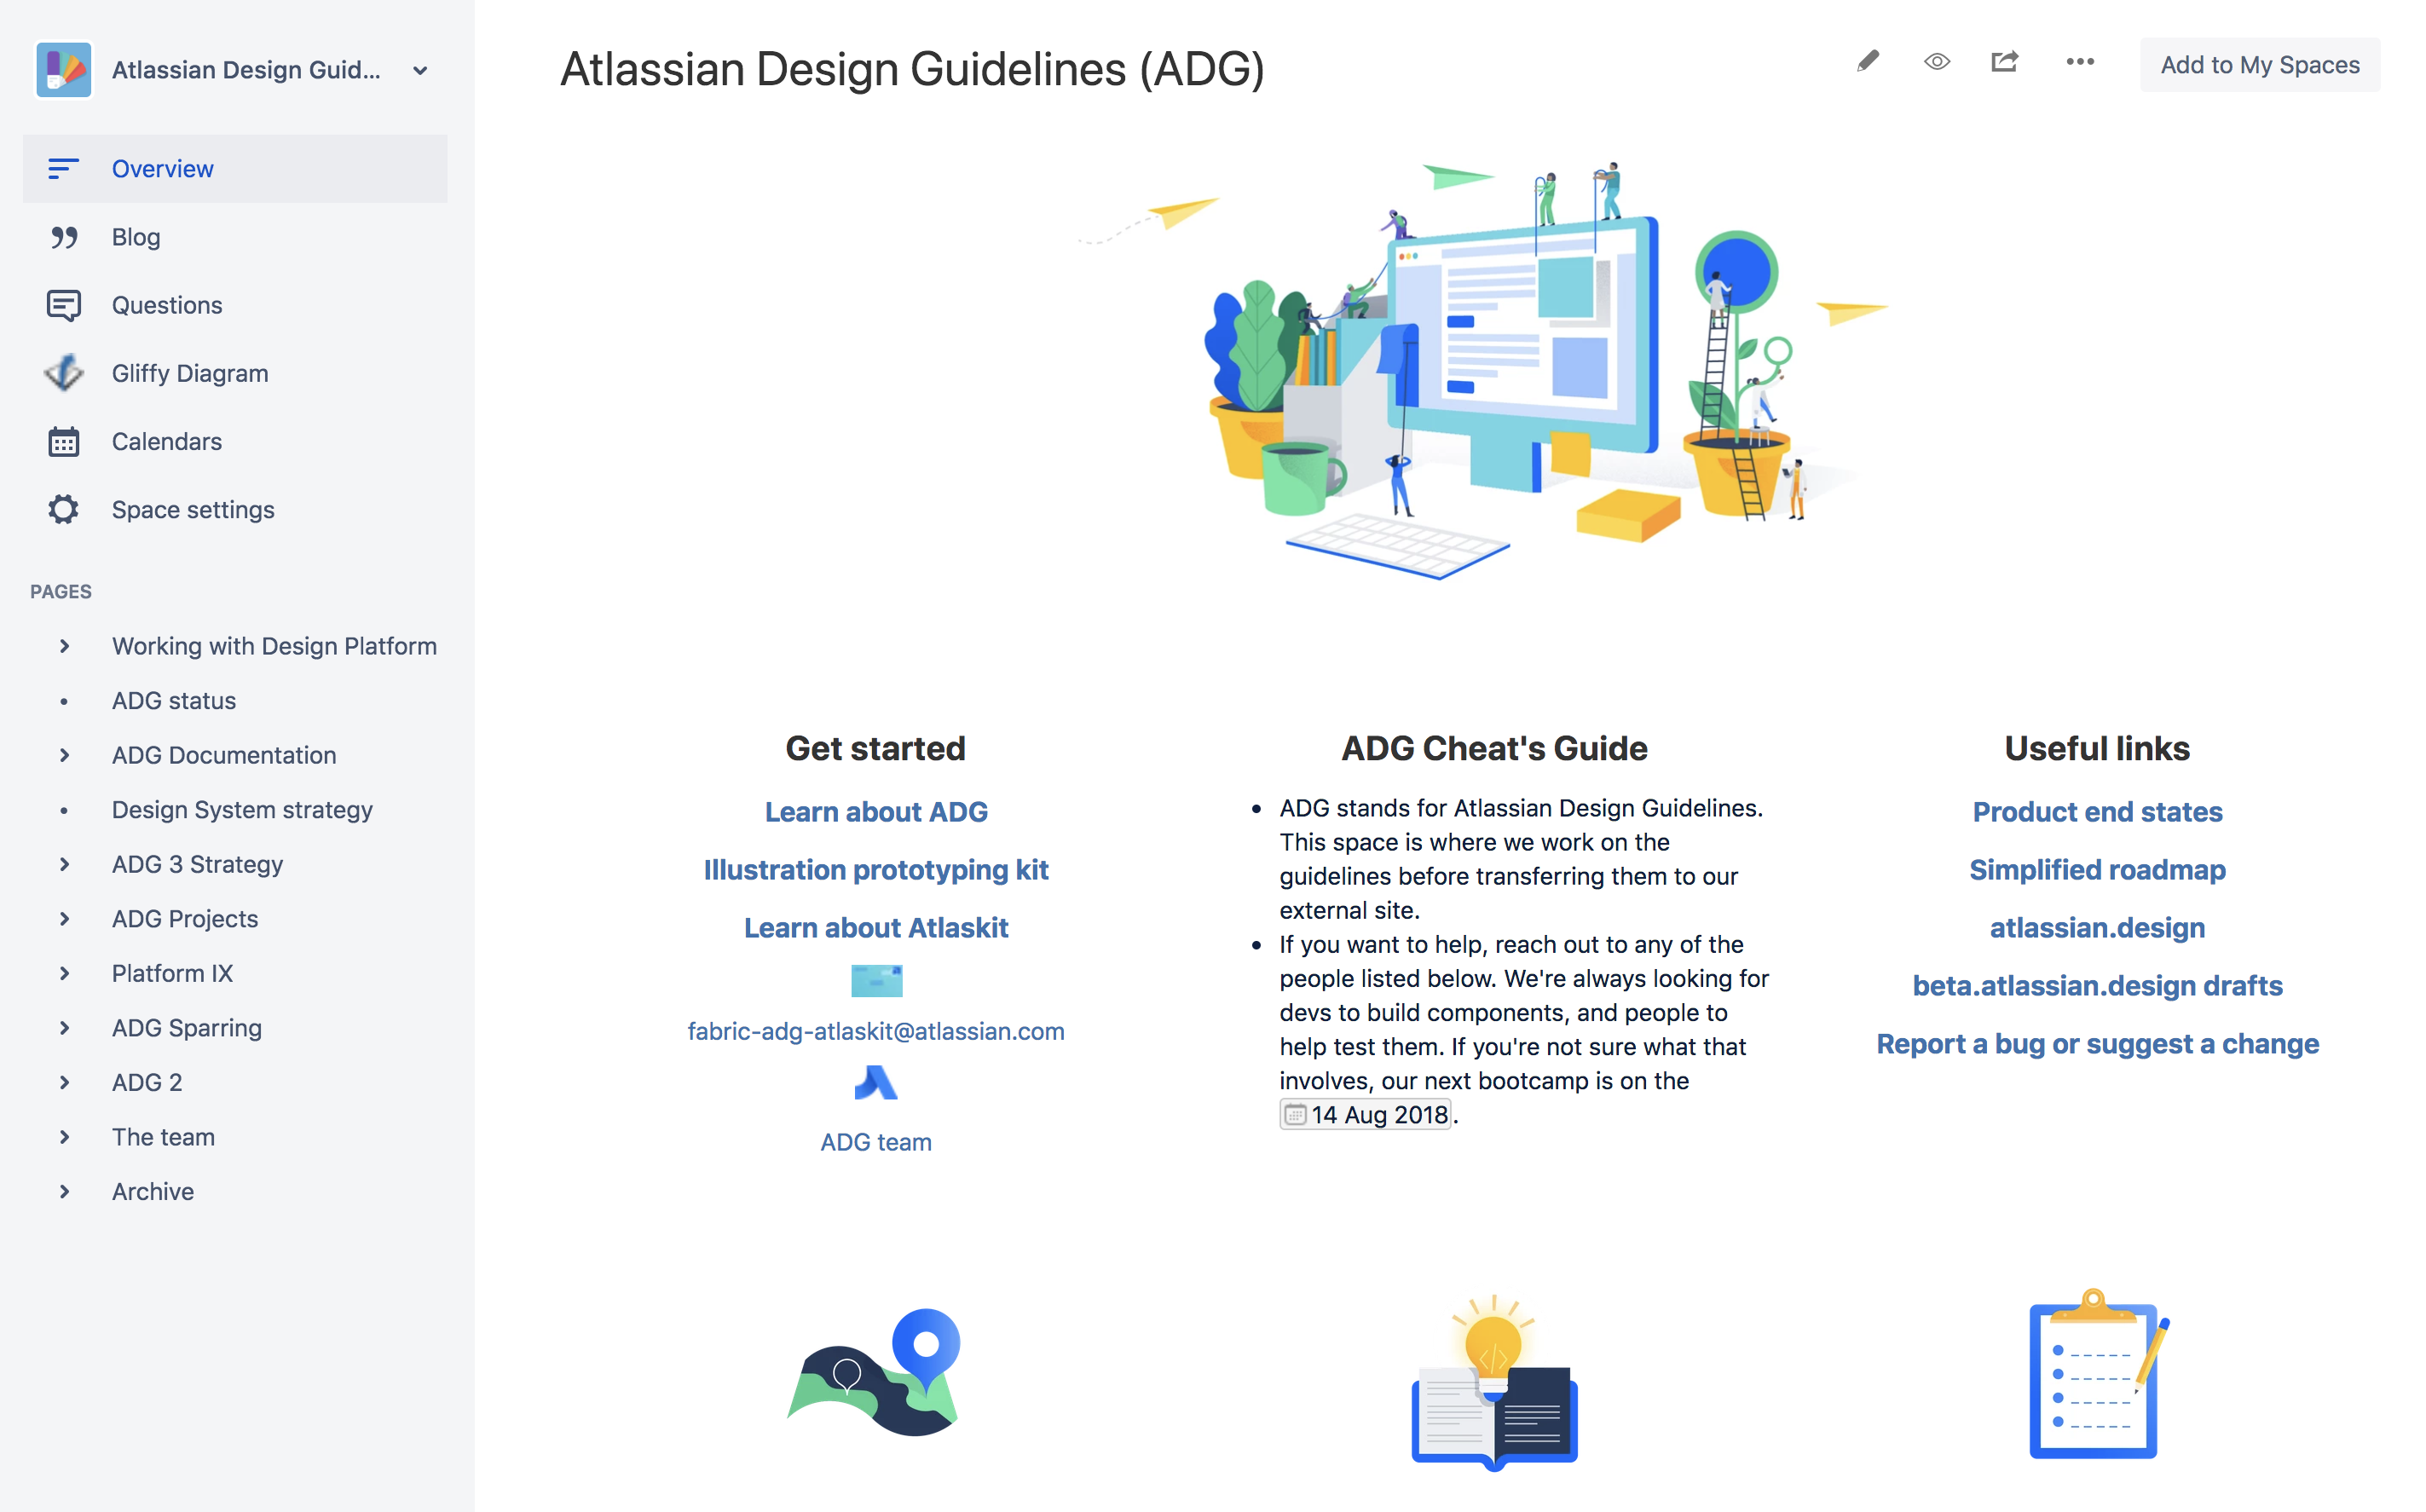Click the Space settings gear icon
The width and height of the screenshot is (2426, 1512).
(x=65, y=509)
